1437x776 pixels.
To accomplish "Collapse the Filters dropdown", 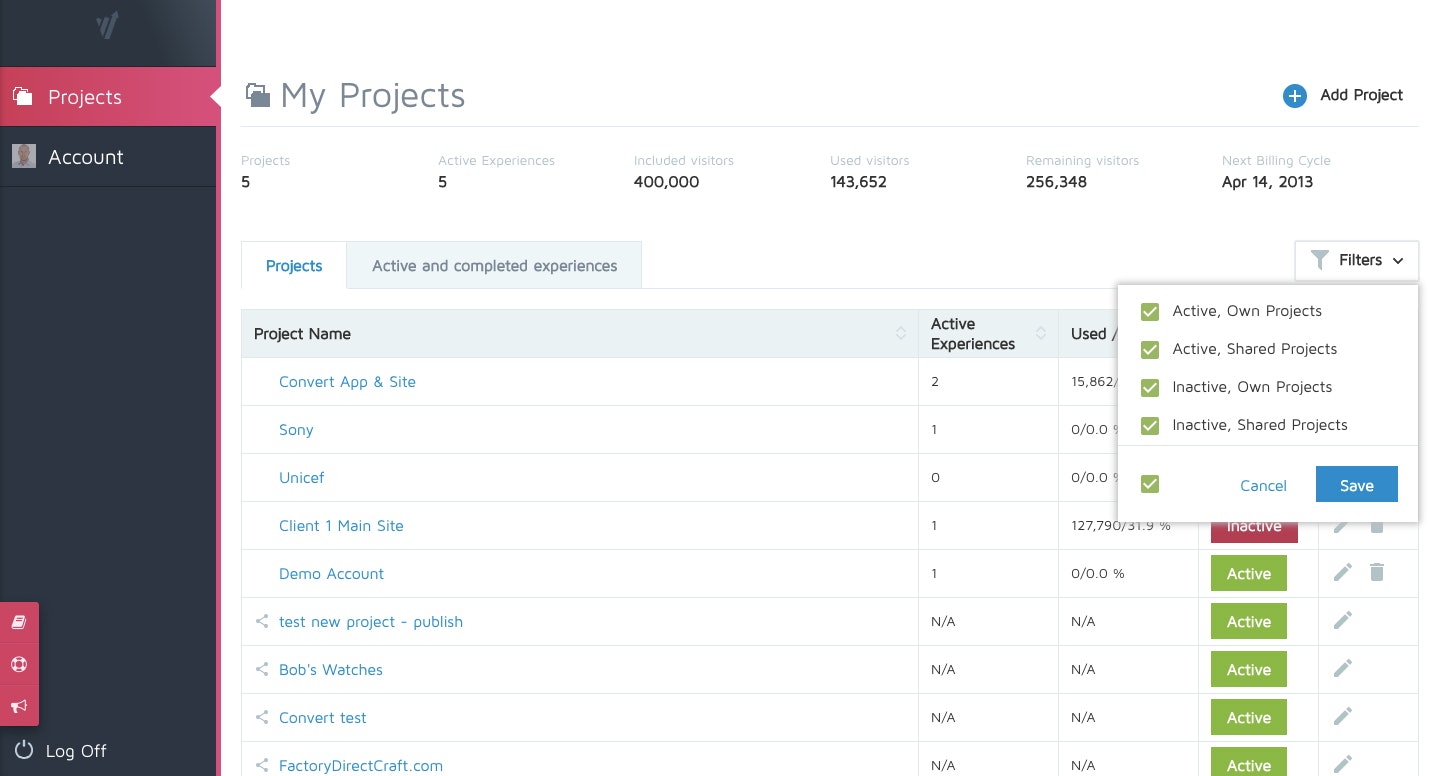I will coord(1357,261).
